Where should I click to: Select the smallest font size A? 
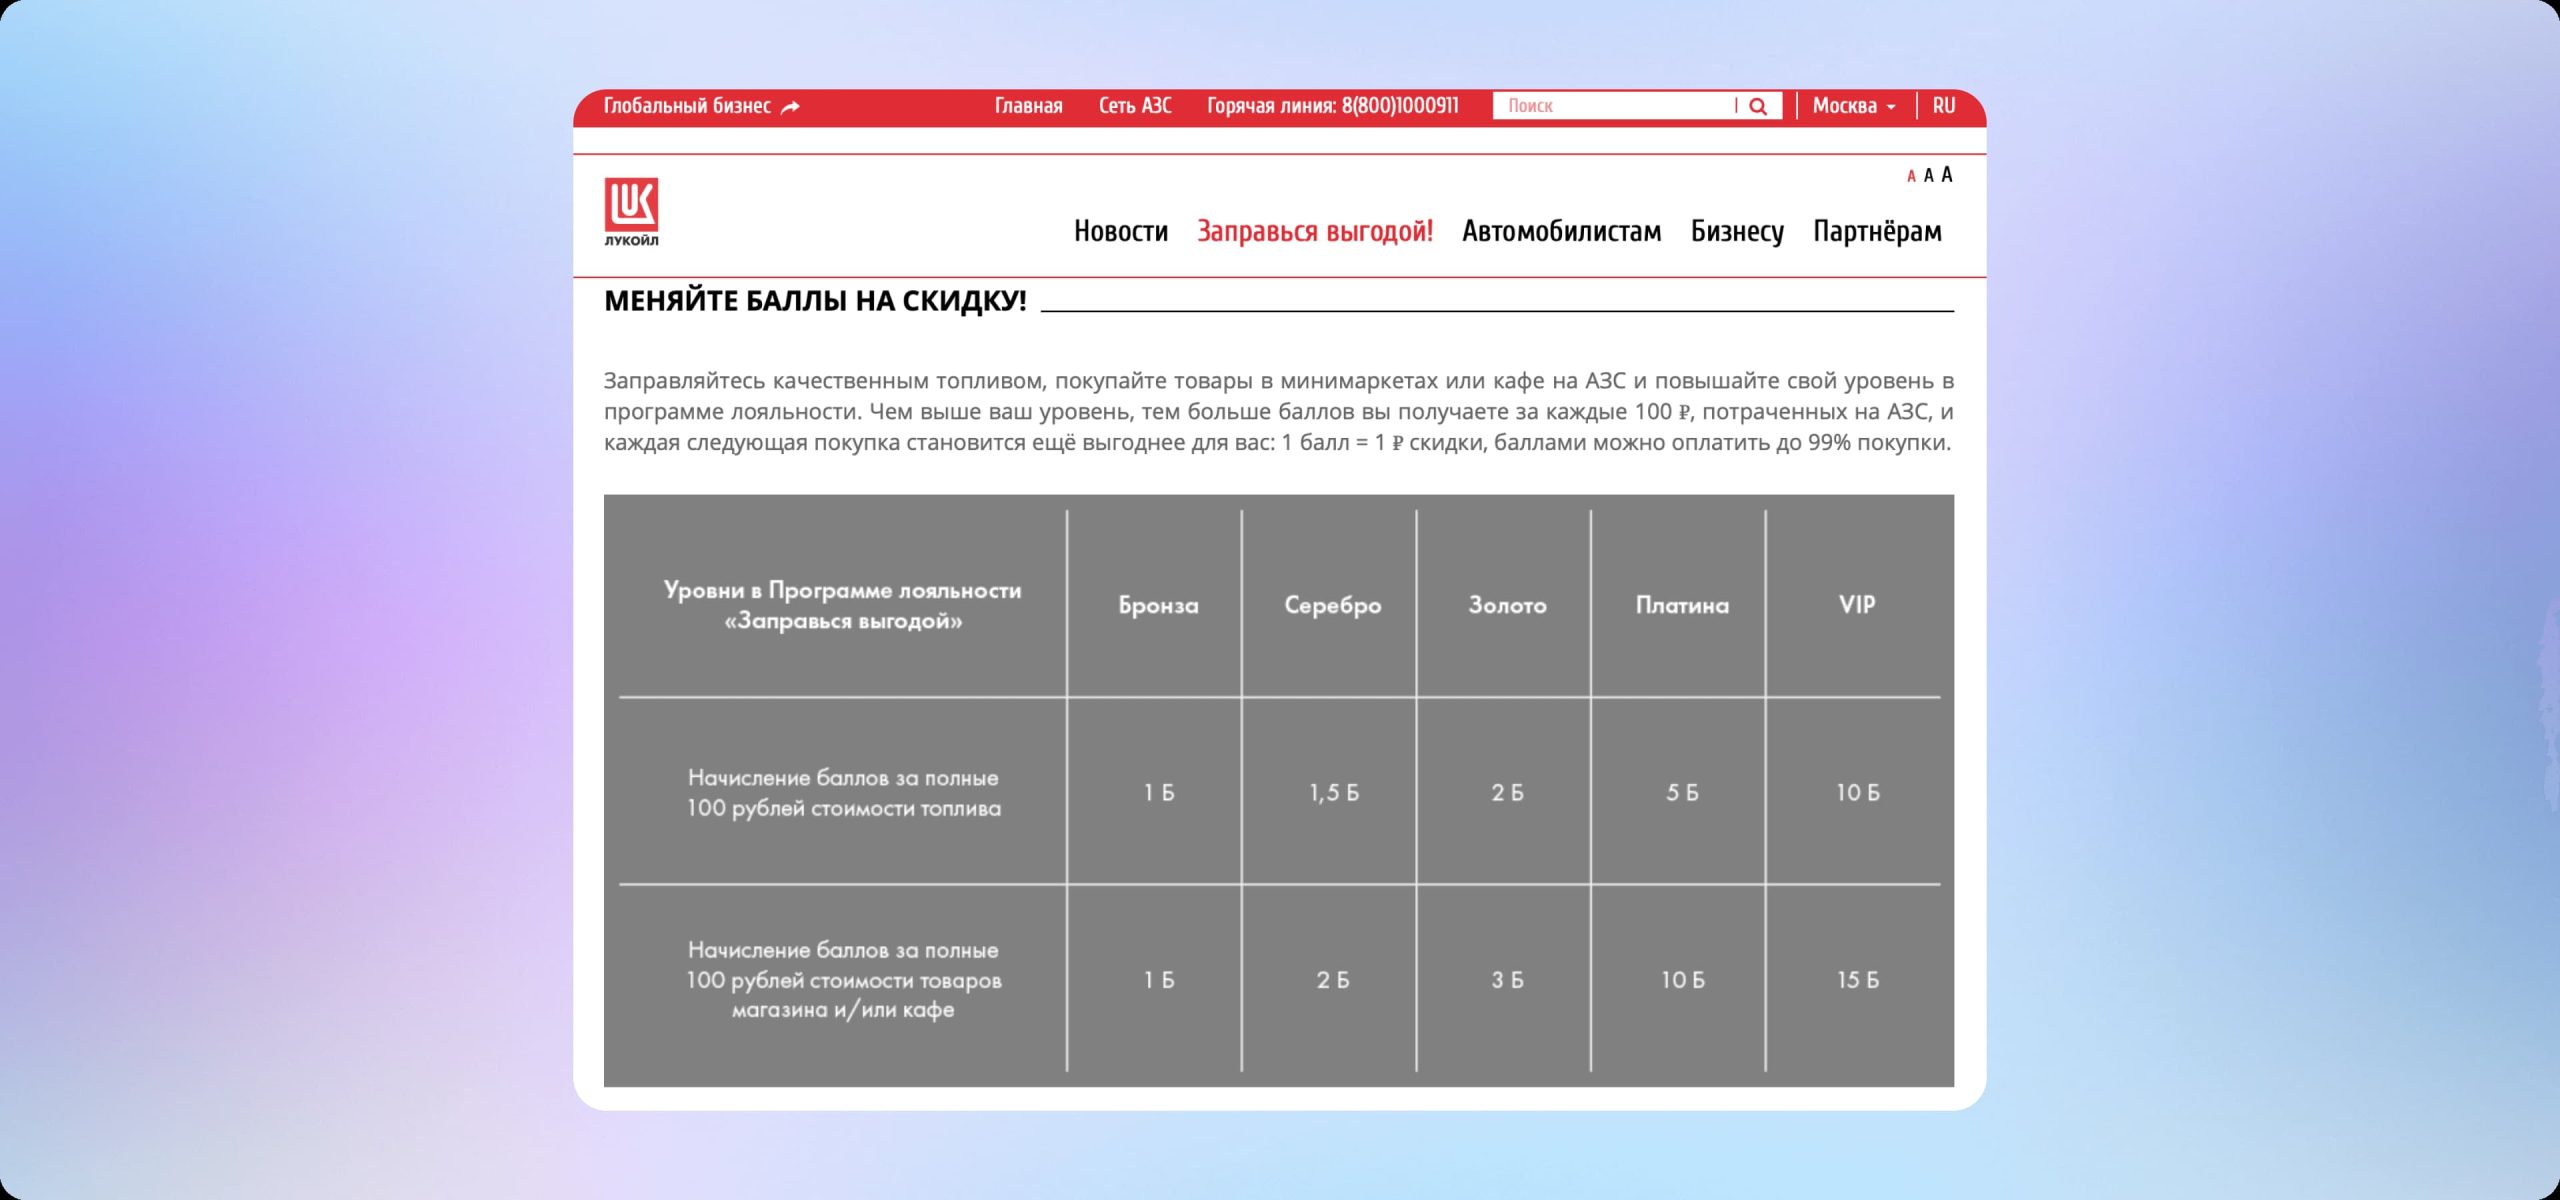point(1911,177)
